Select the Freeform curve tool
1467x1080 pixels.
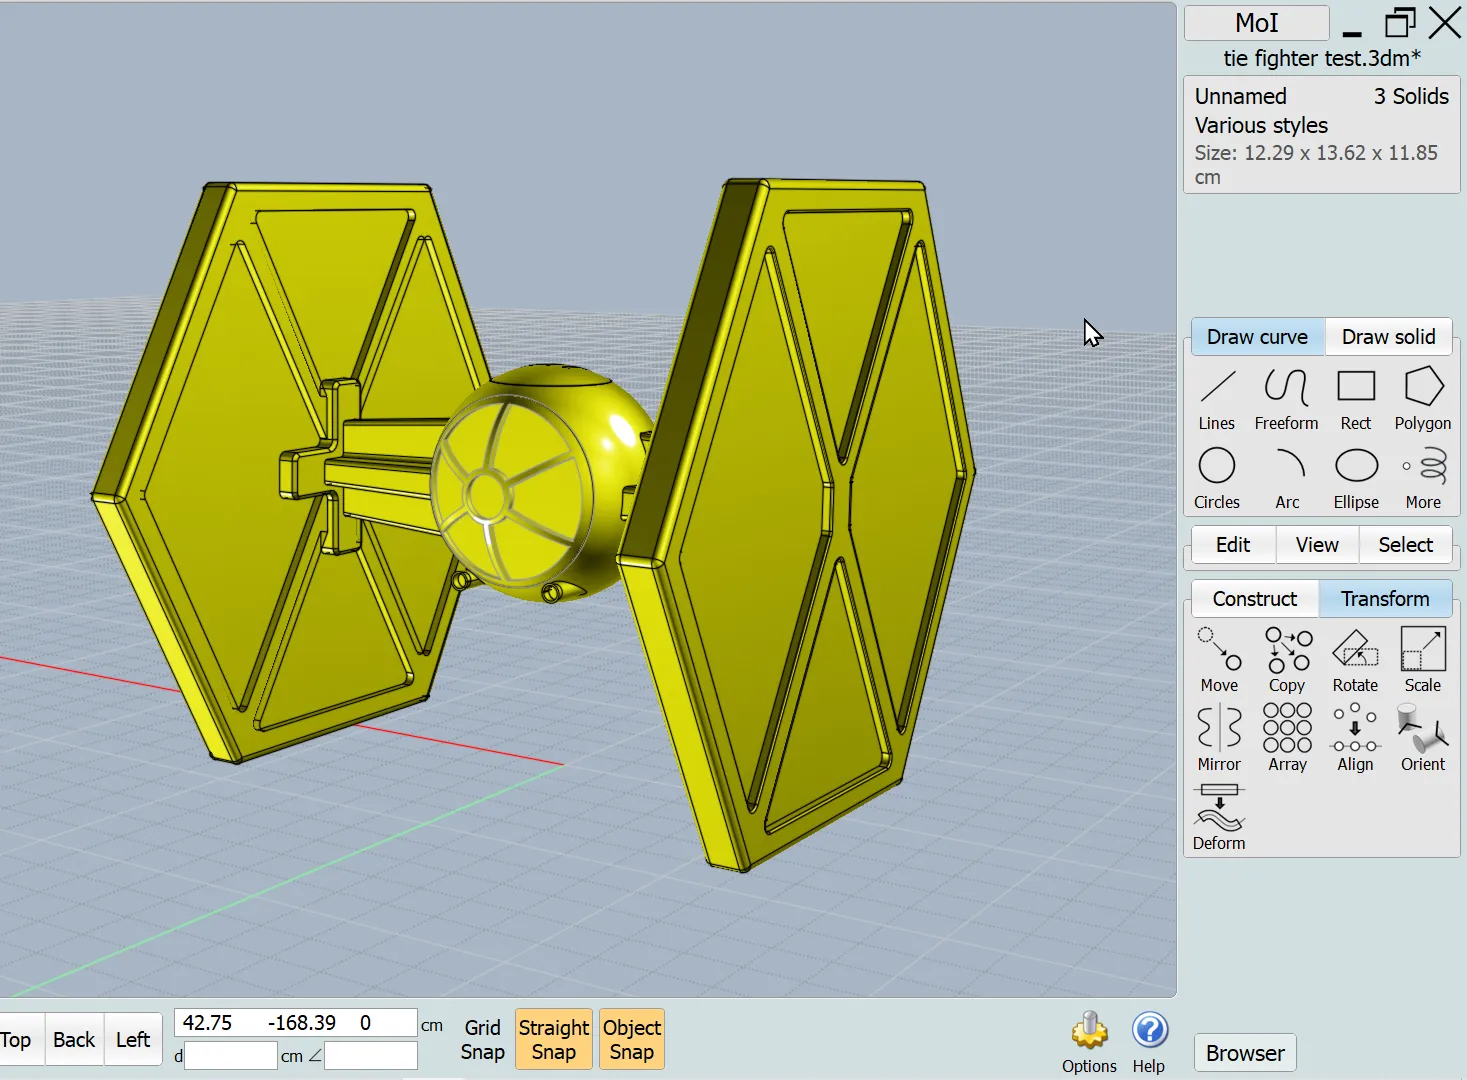[1286, 398]
